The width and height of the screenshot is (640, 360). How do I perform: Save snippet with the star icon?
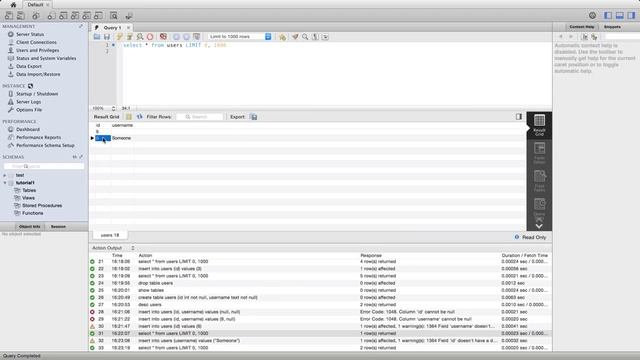tap(282, 37)
